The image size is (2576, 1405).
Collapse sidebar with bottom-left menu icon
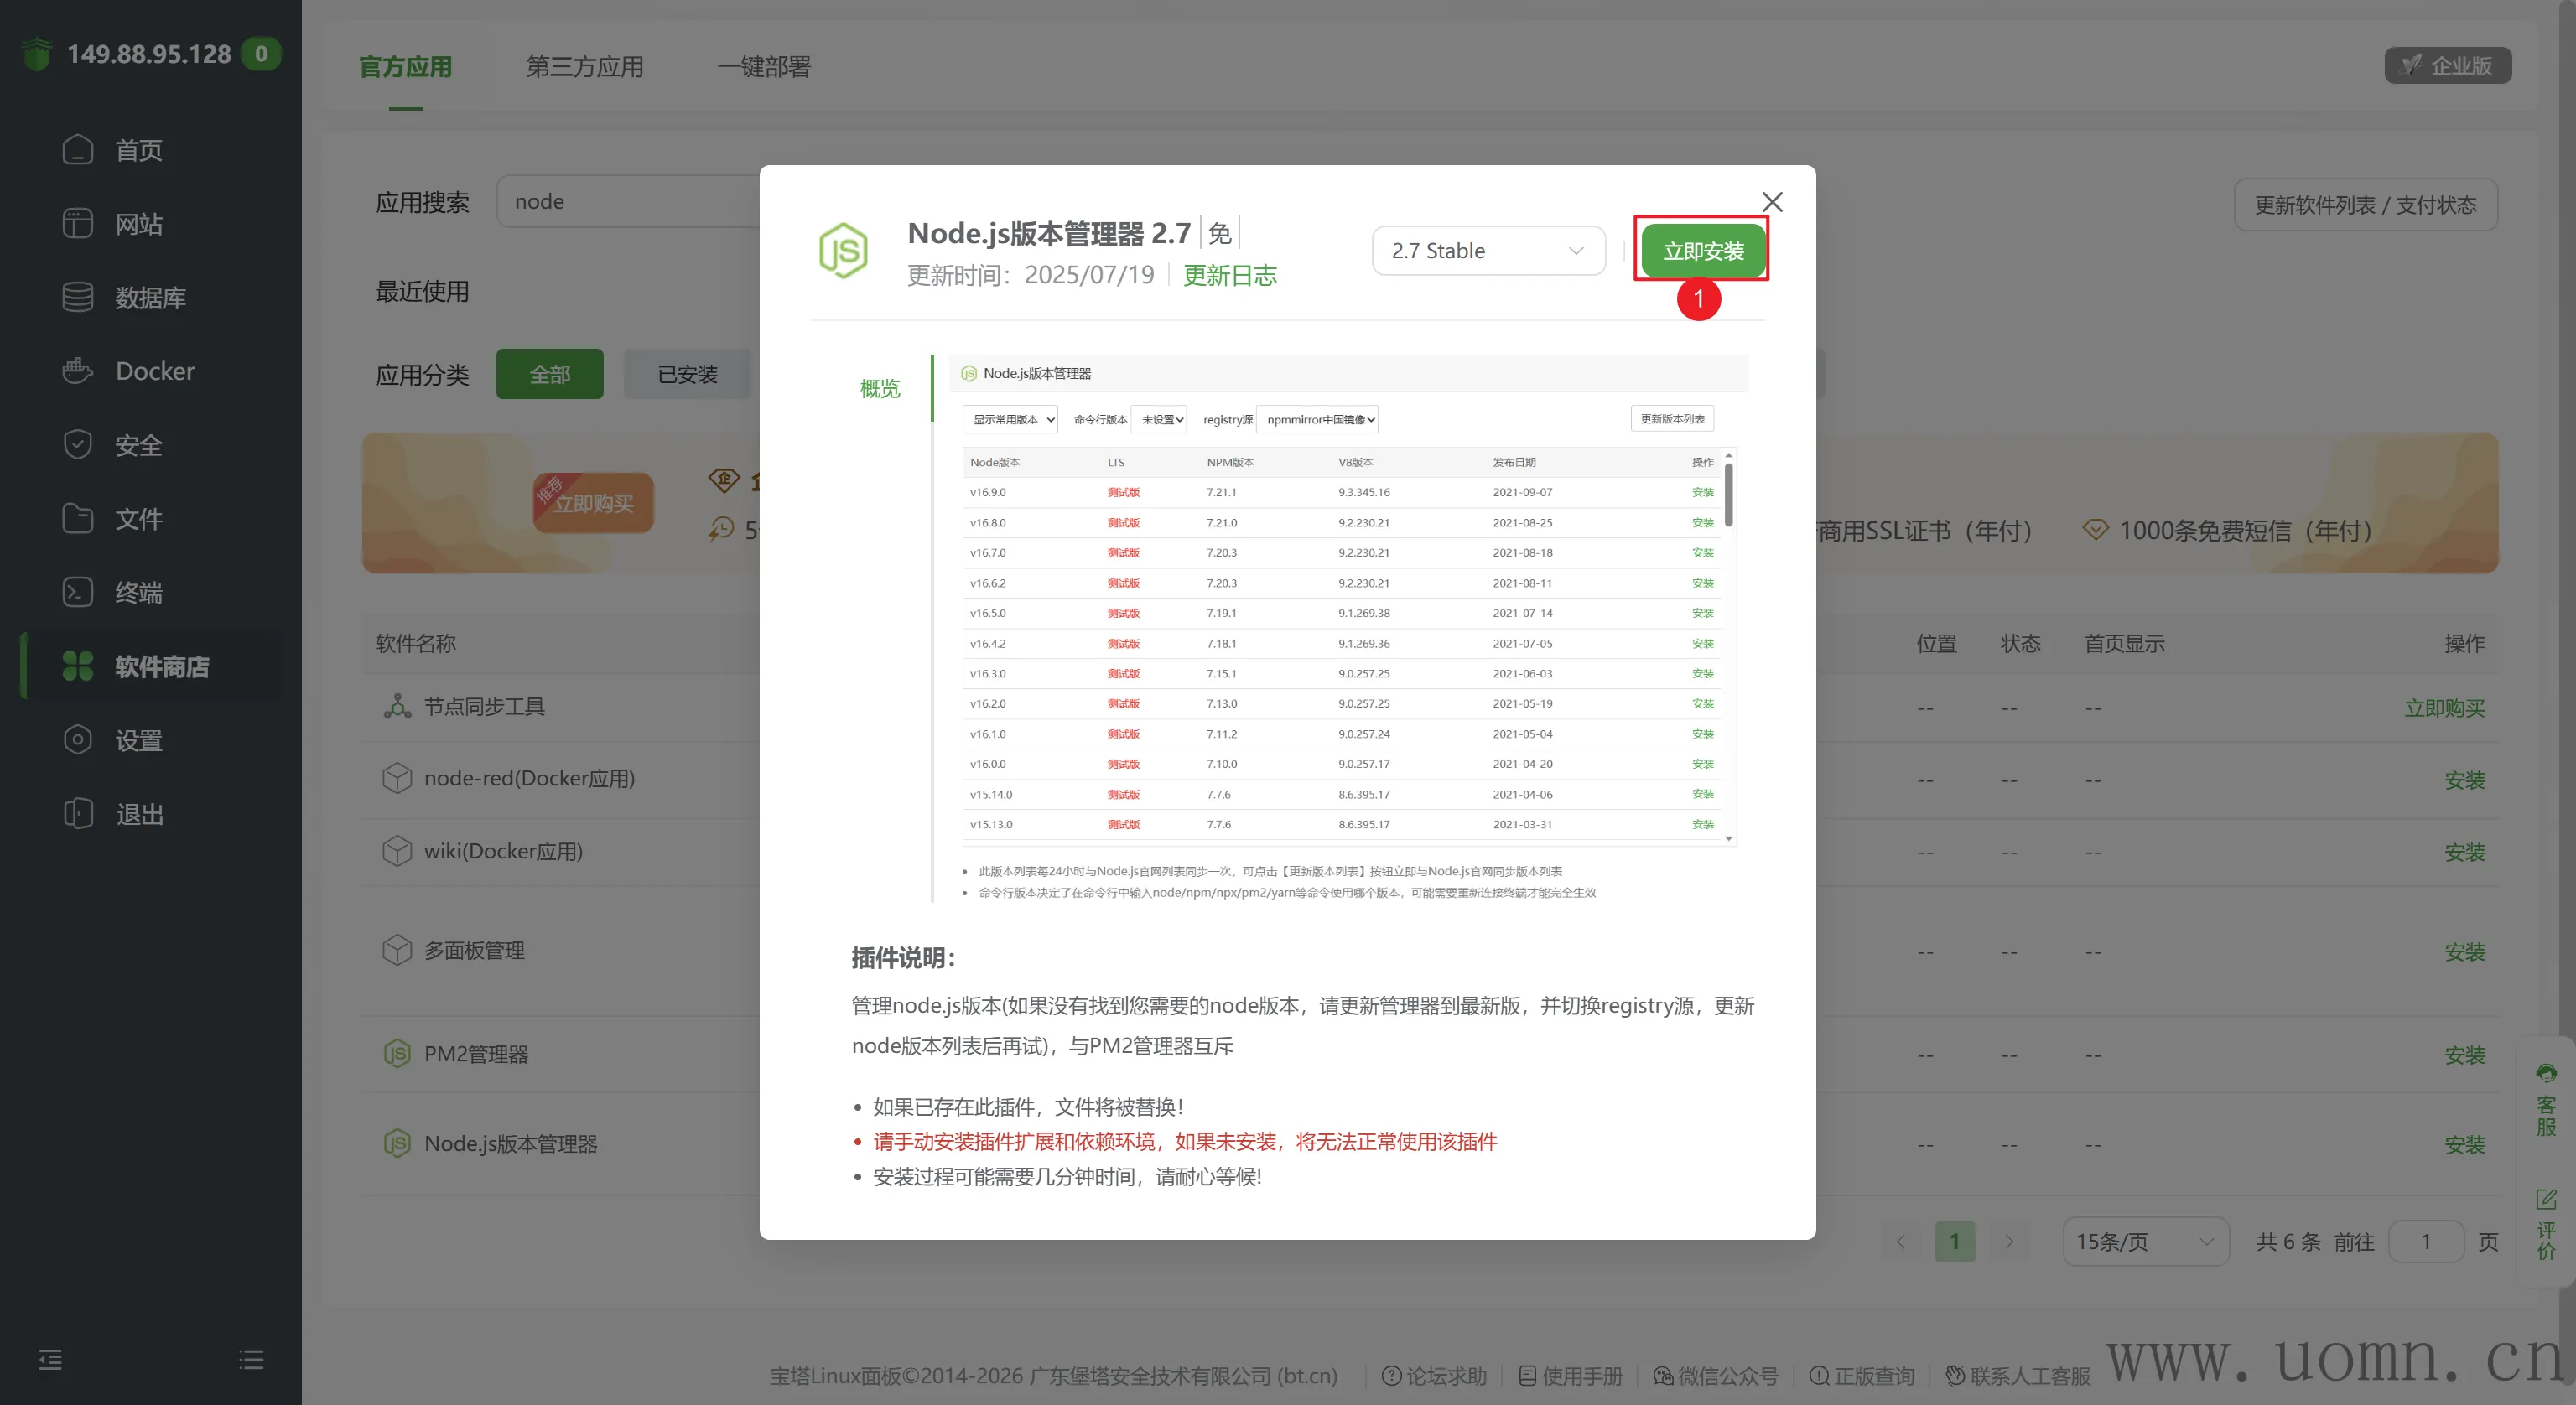50,1359
